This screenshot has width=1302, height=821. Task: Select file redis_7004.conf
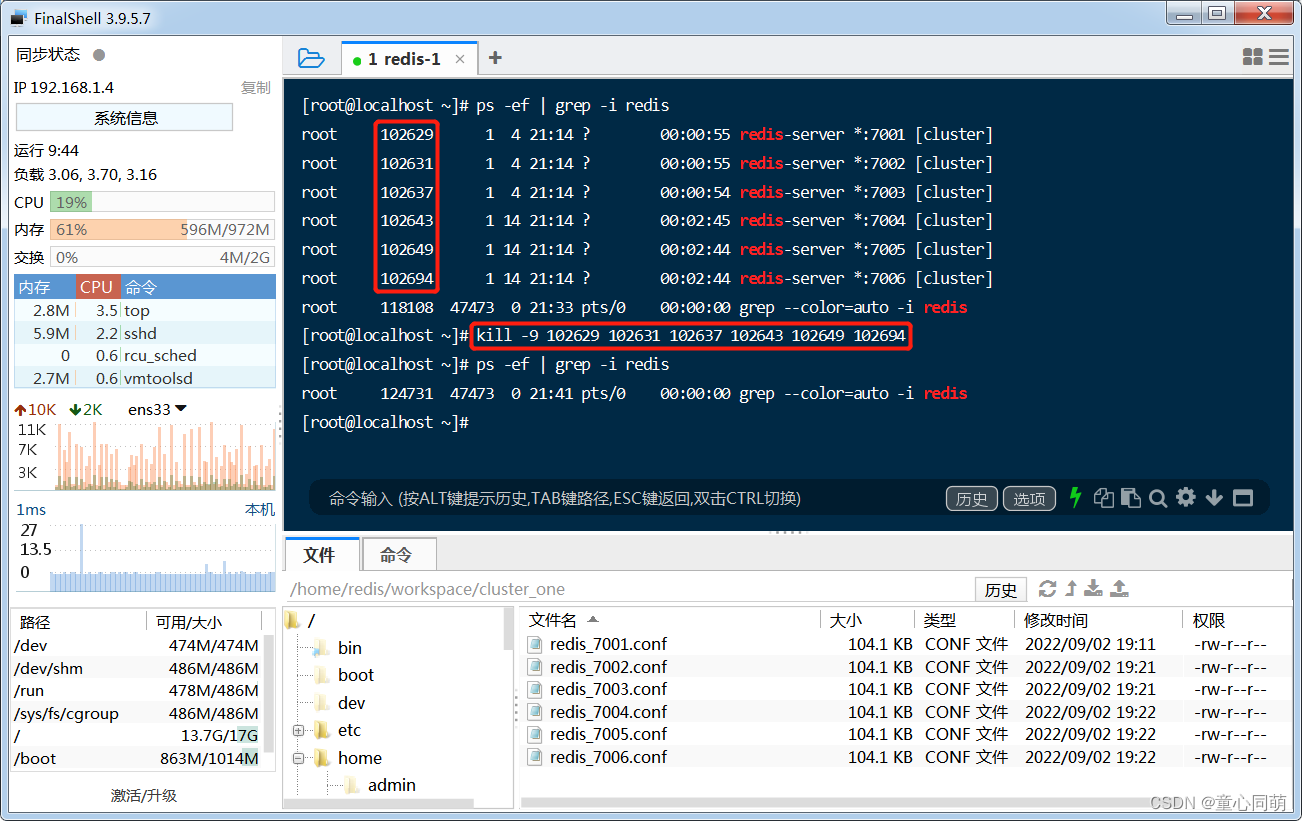click(x=608, y=712)
